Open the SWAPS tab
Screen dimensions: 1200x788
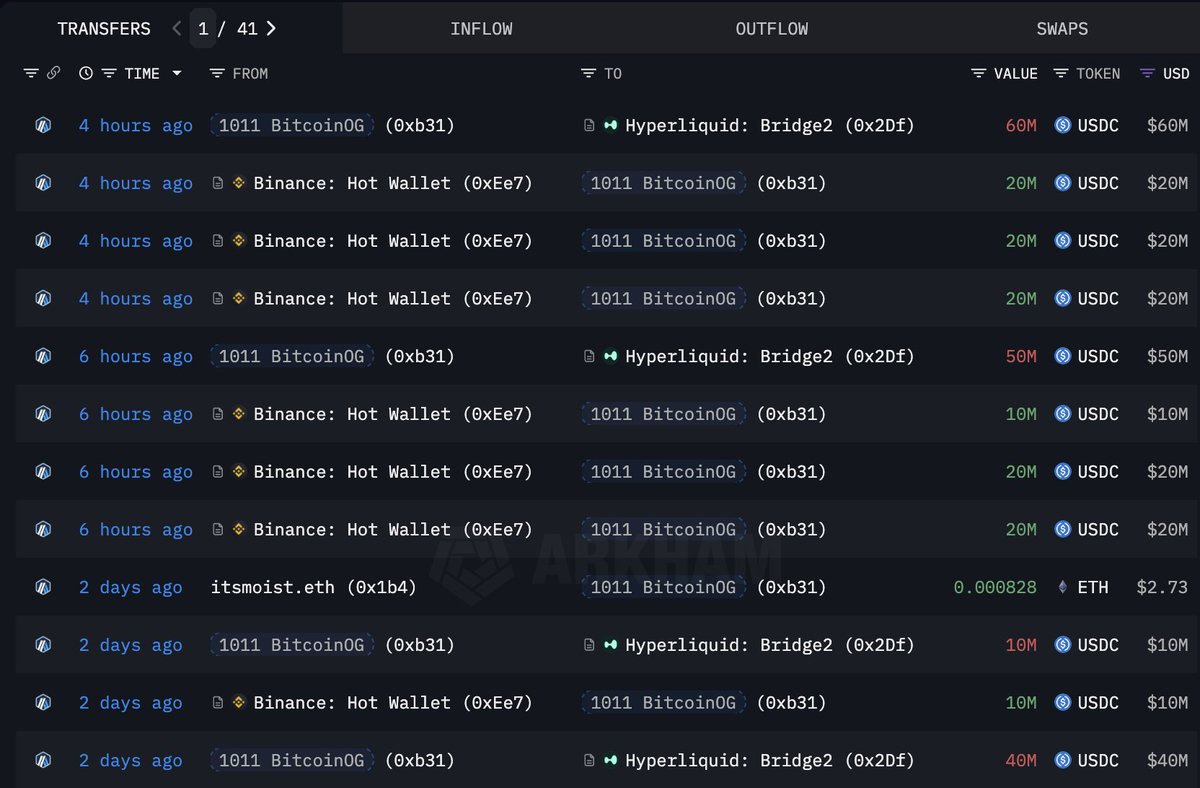(1062, 28)
